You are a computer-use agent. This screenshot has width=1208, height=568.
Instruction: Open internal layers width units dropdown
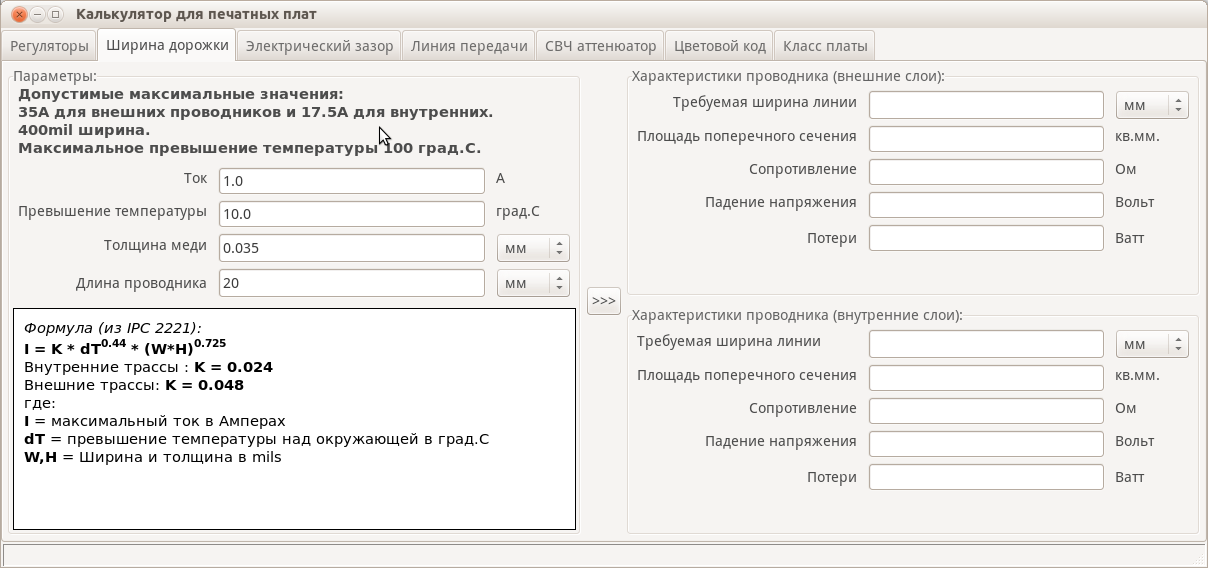pos(1152,344)
